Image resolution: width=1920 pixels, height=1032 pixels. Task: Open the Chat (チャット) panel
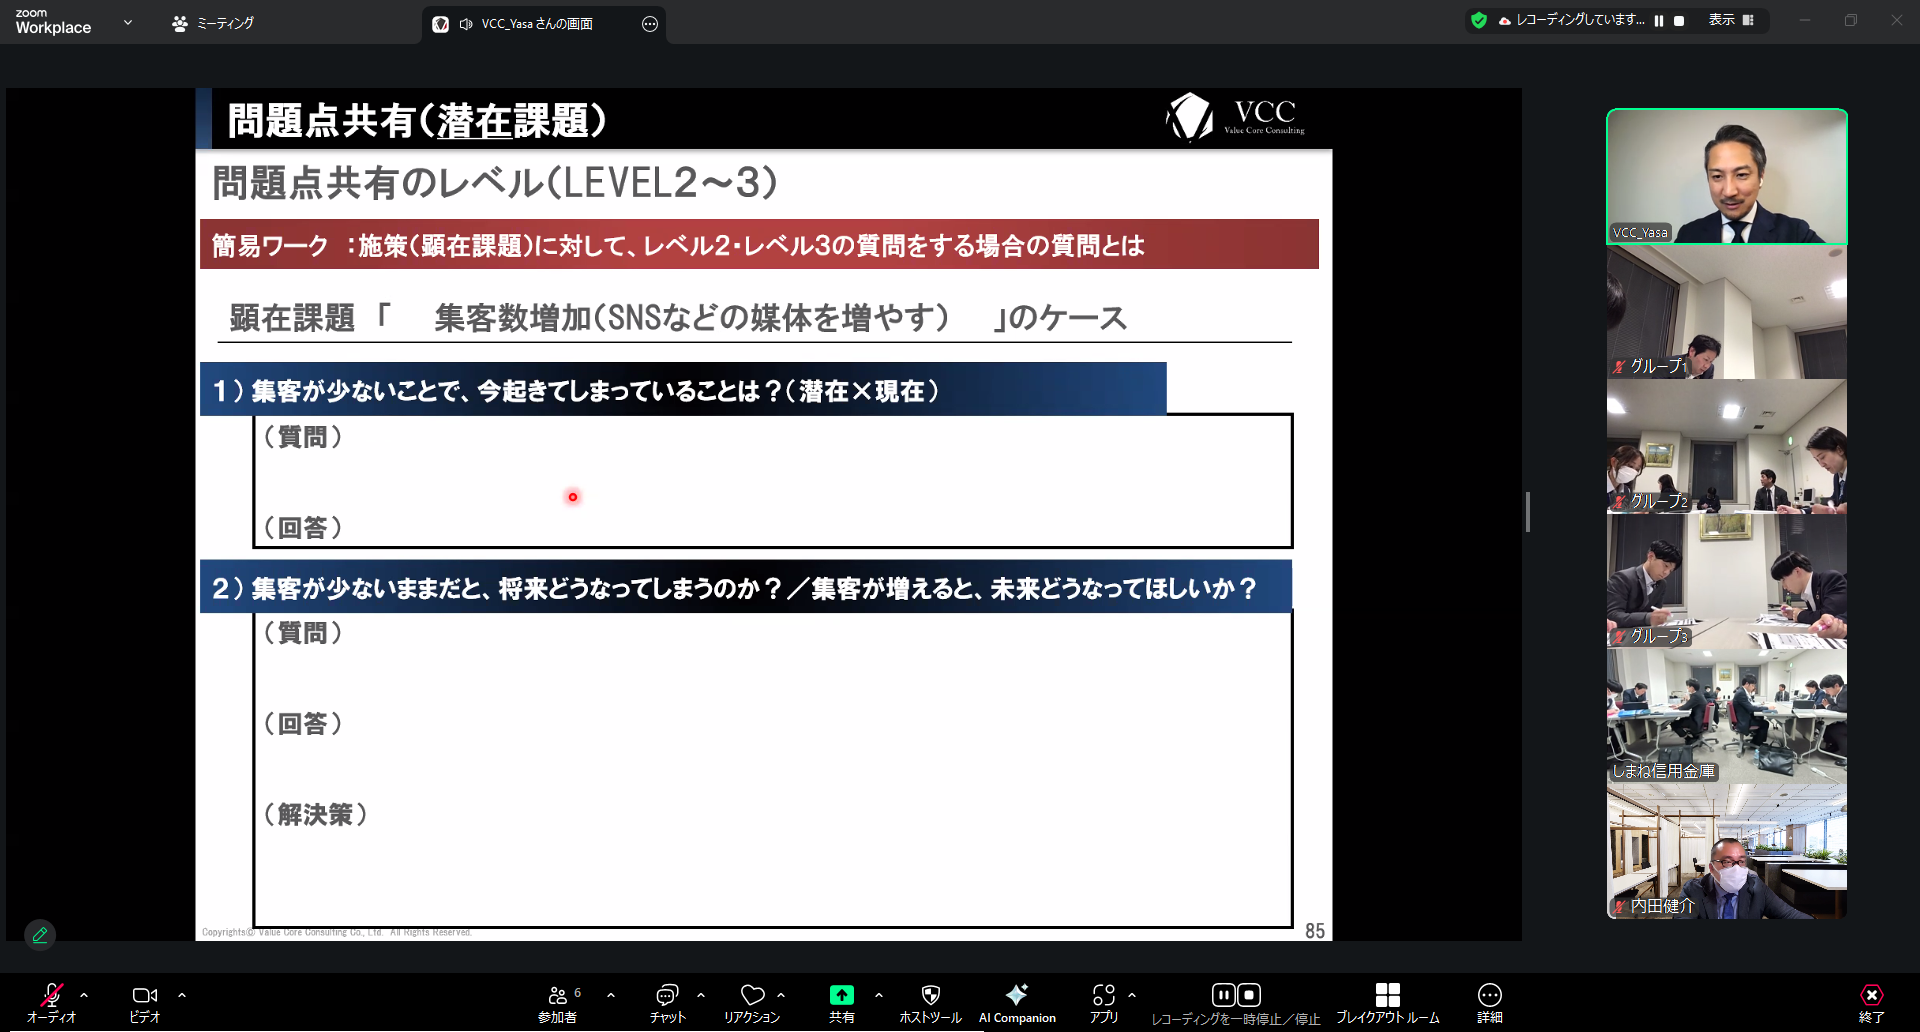click(667, 1003)
